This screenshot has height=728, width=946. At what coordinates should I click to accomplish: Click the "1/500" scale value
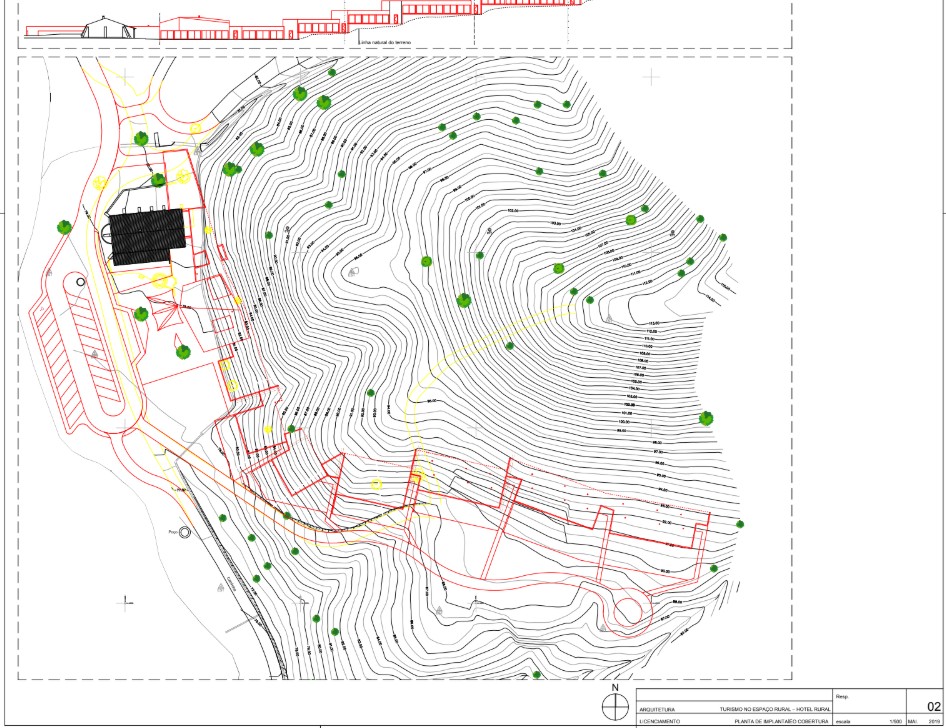[x=896, y=721]
